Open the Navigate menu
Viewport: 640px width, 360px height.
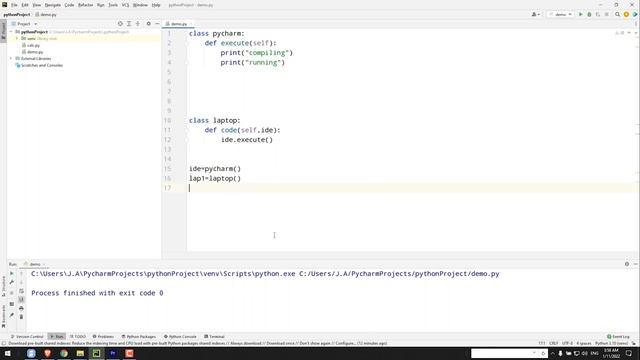(x=53, y=5)
